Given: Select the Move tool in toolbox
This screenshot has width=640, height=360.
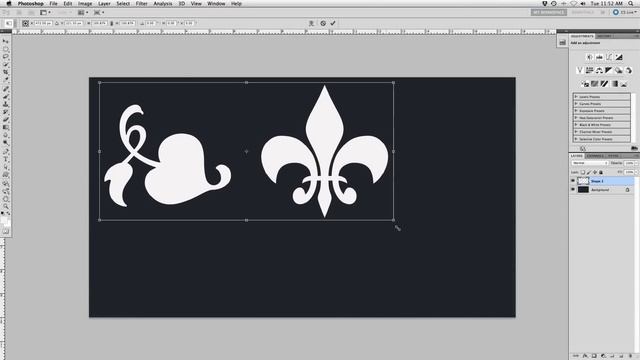Looking at the screenshot, I should pyautogui.click(x=6, y=41).
